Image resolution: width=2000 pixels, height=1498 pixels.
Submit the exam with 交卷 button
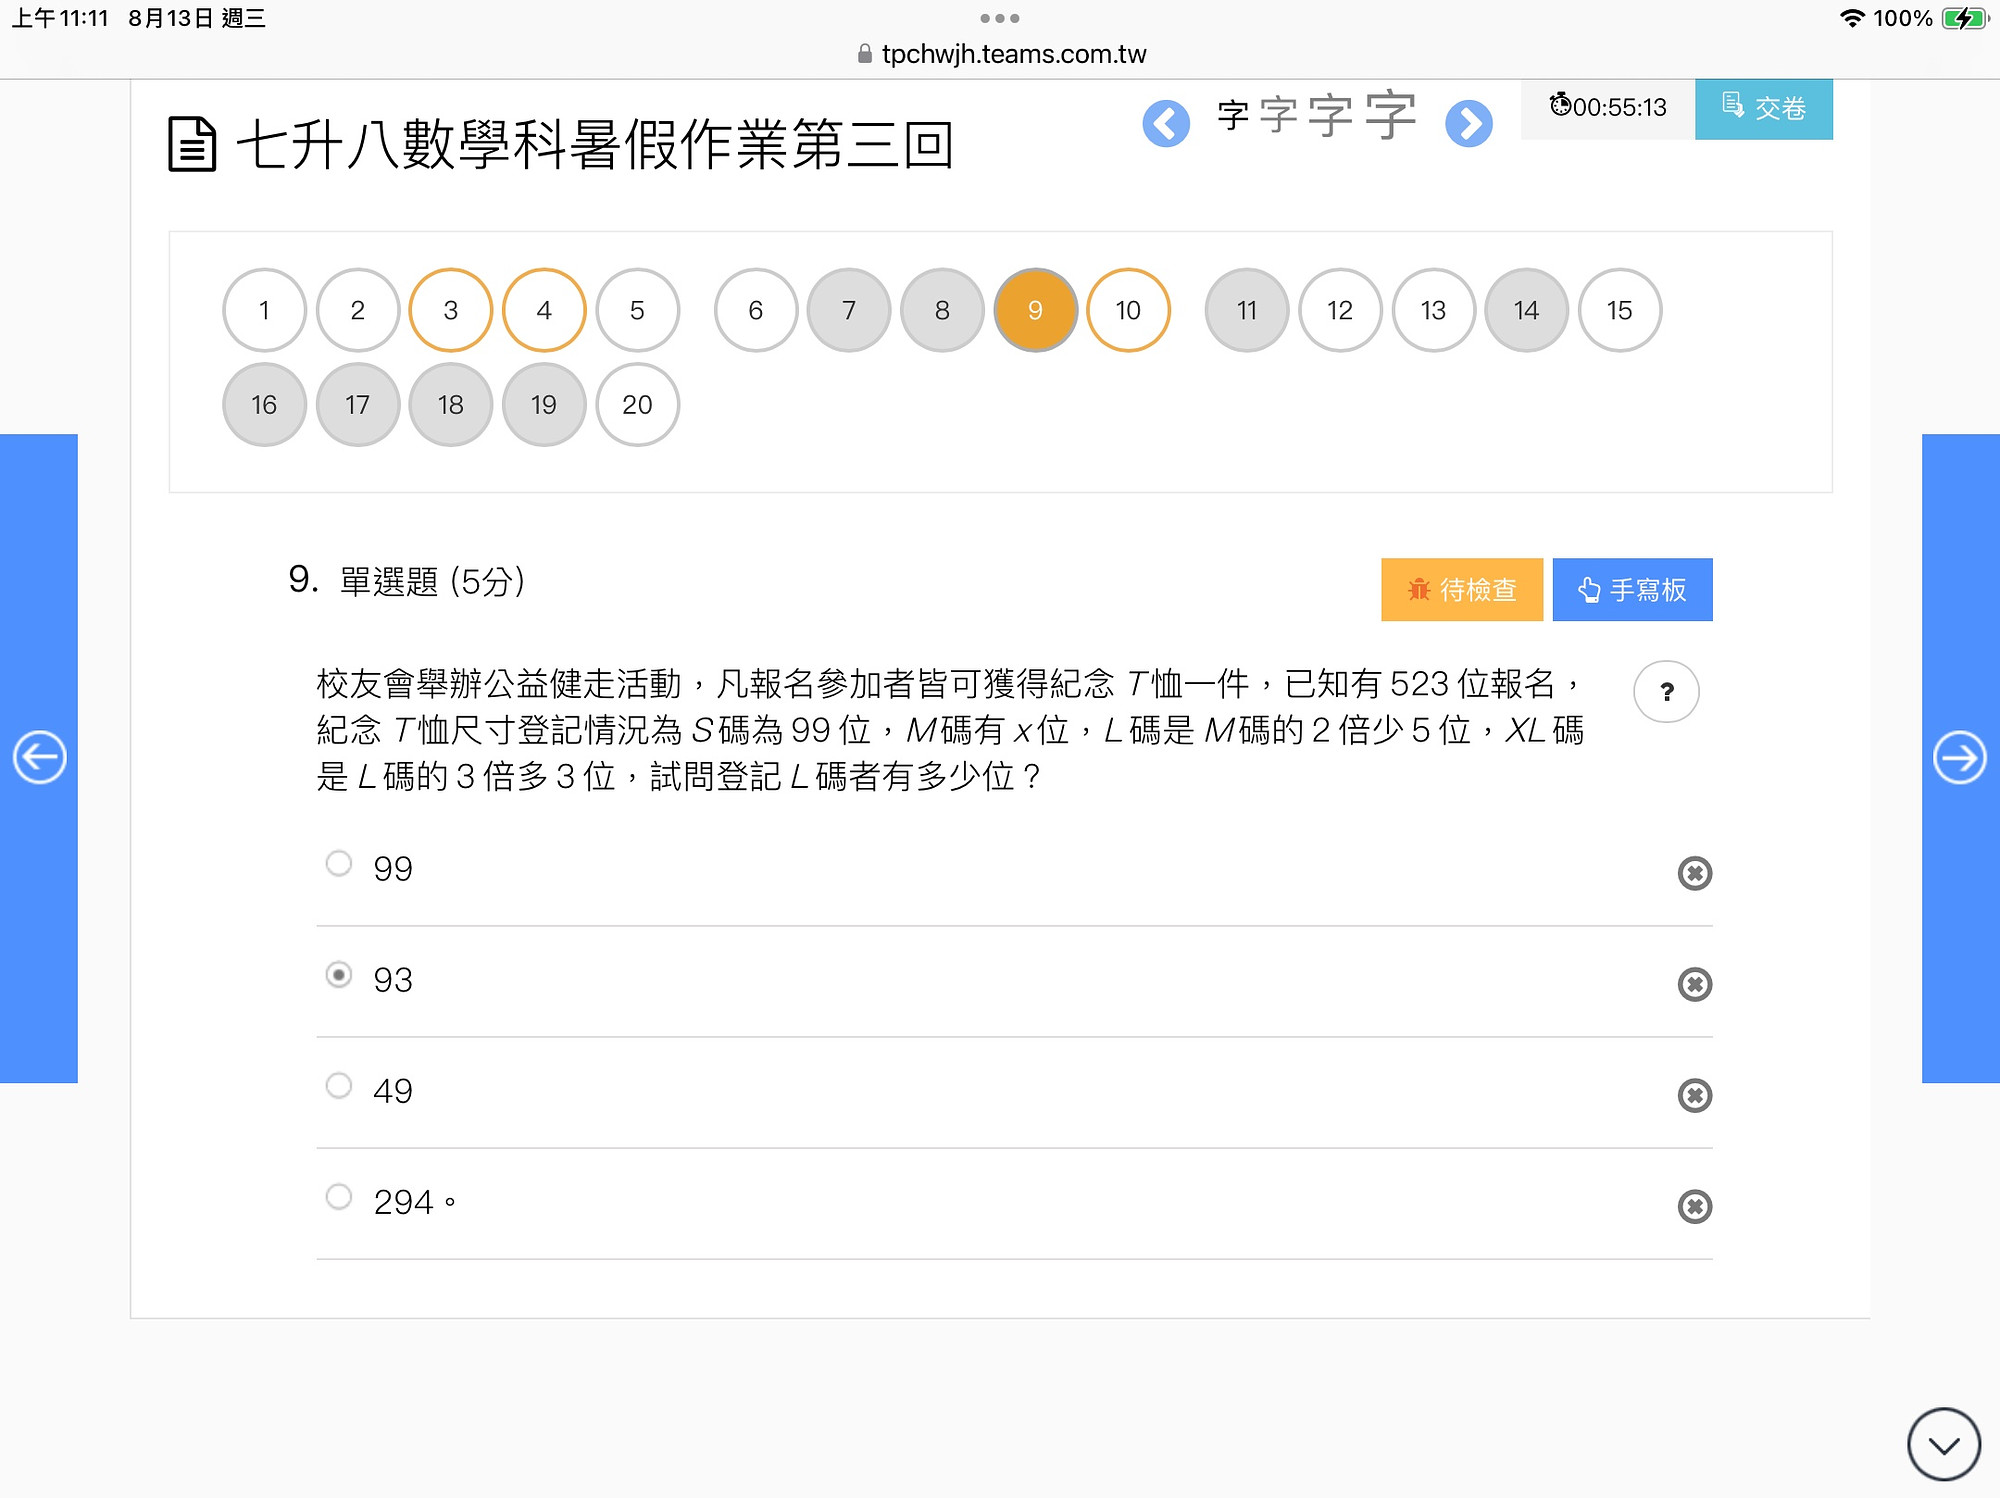1764,108
